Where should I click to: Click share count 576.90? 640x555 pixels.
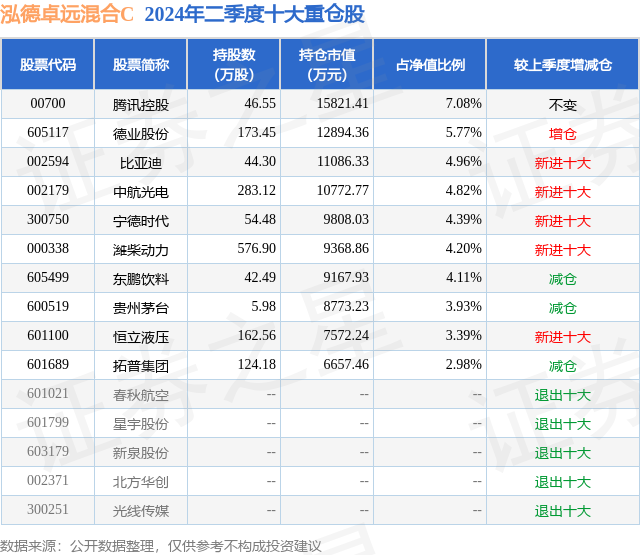point(257,249)
